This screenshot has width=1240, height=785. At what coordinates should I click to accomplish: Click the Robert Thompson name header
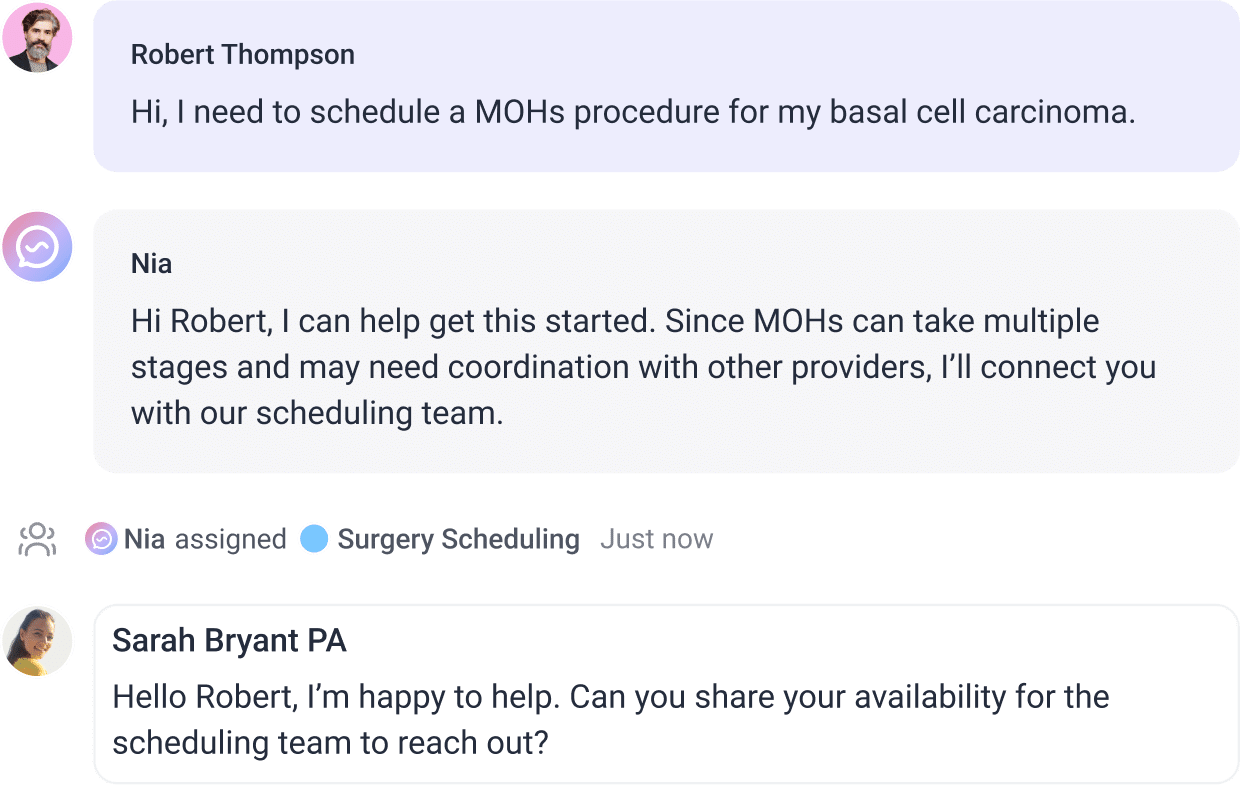click(243, 55)
